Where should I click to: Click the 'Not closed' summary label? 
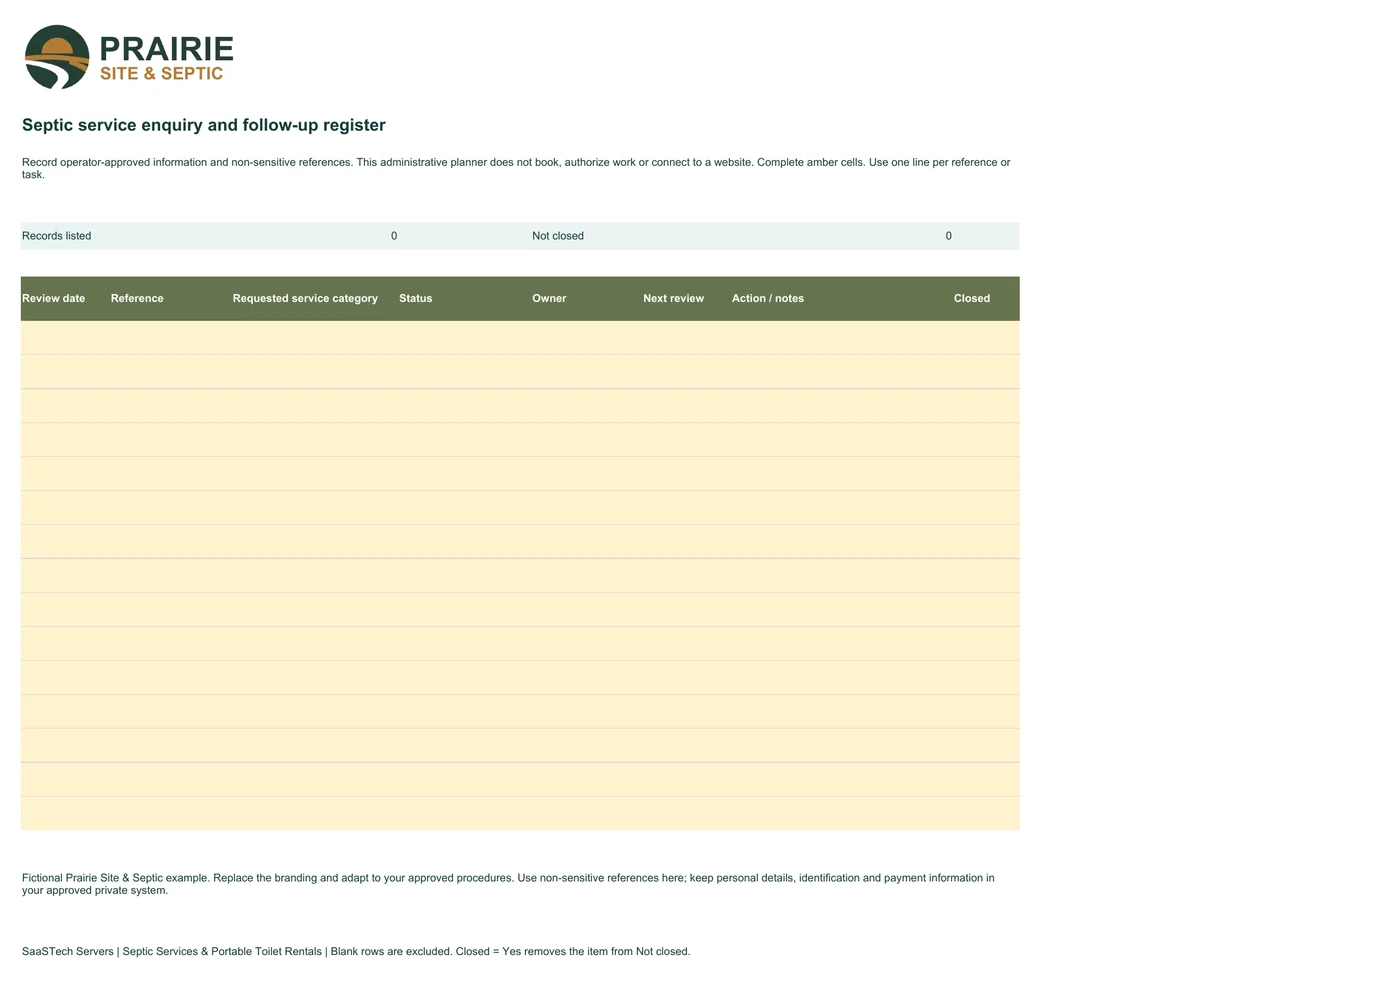click(558, 236)
